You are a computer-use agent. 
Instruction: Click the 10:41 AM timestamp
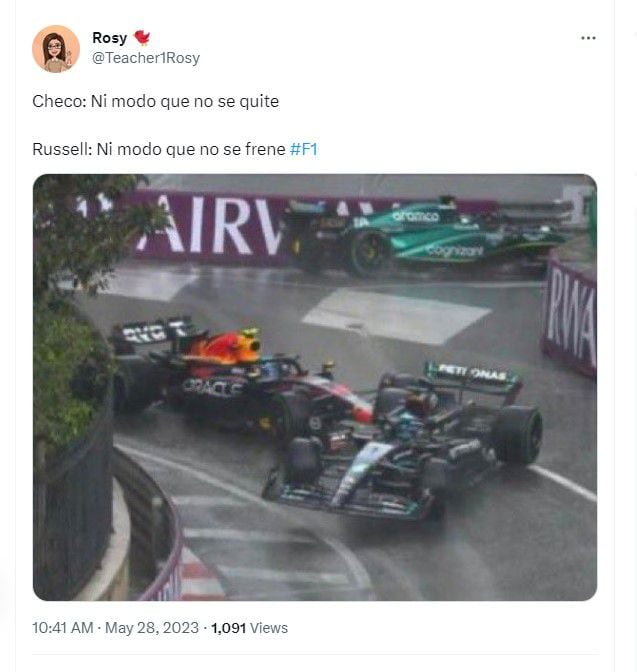(63, 628)
